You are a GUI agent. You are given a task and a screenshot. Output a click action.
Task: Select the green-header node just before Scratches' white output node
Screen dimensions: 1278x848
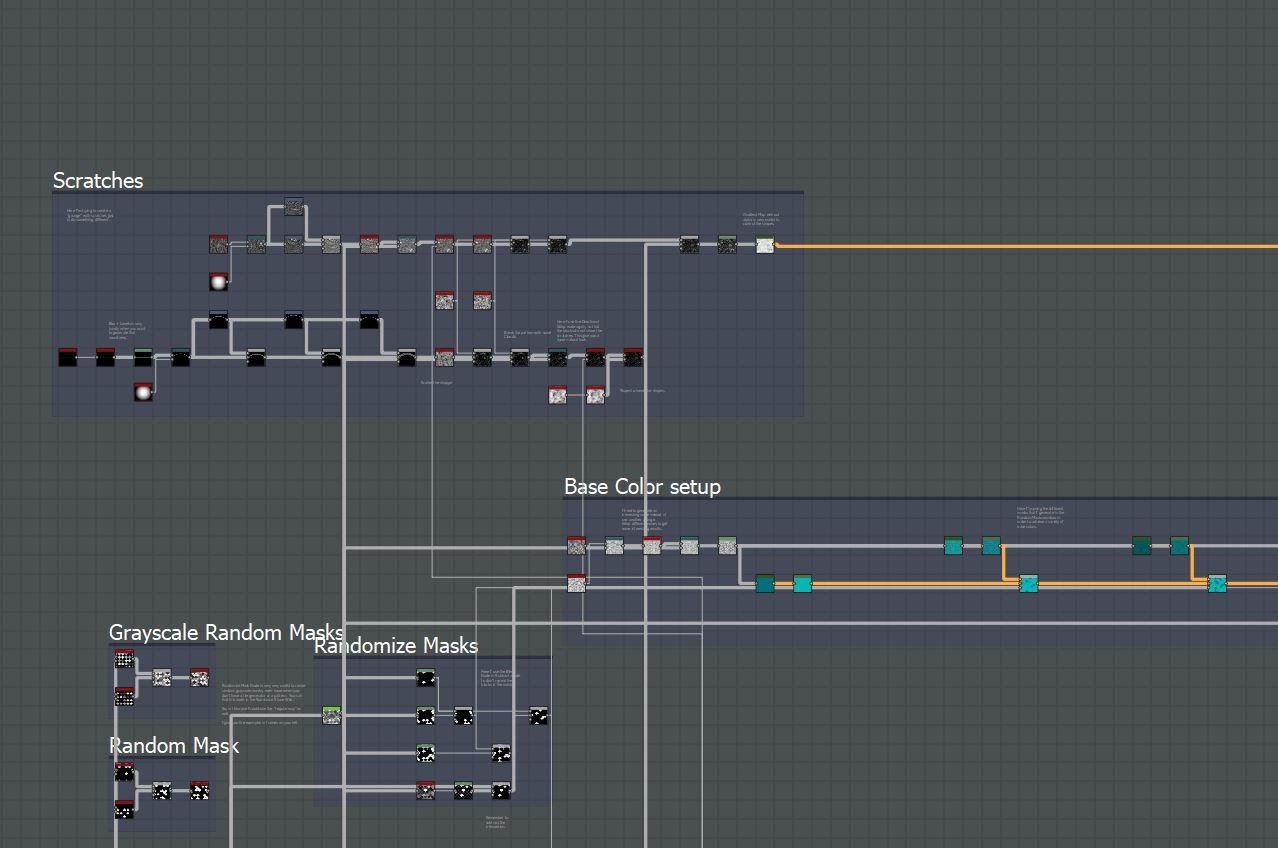(727, 244)
